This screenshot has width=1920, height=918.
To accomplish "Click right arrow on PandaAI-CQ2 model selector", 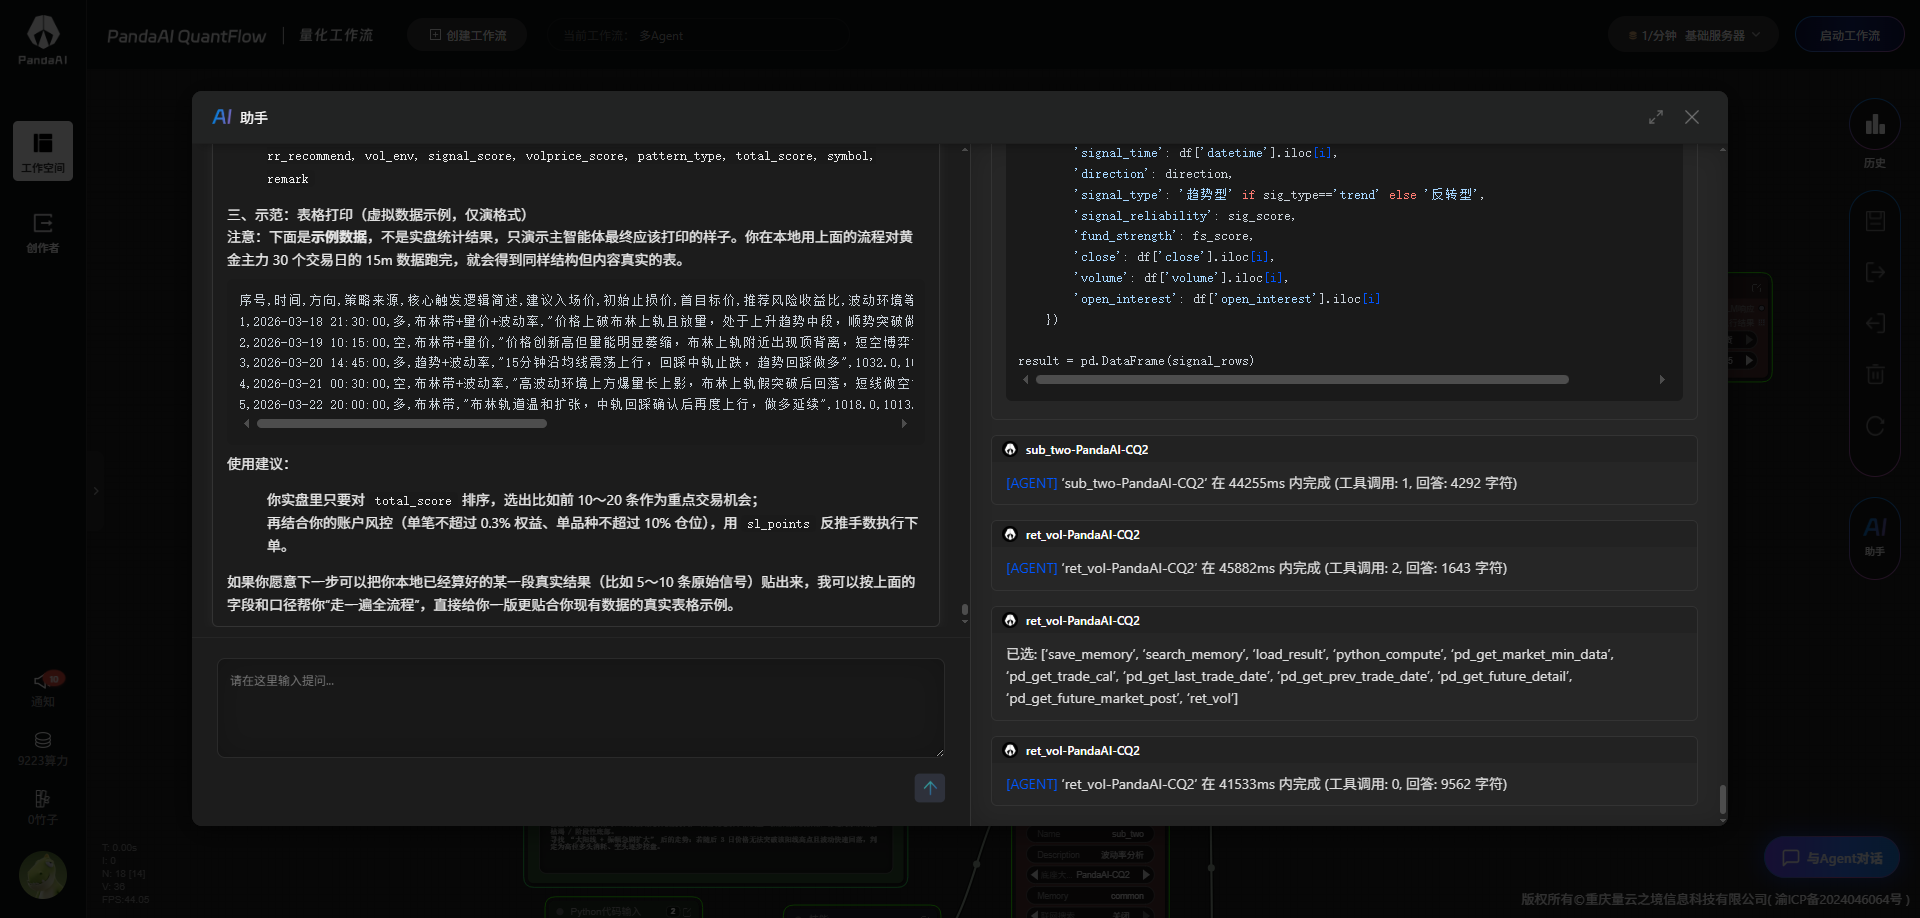I will 1147,875.
